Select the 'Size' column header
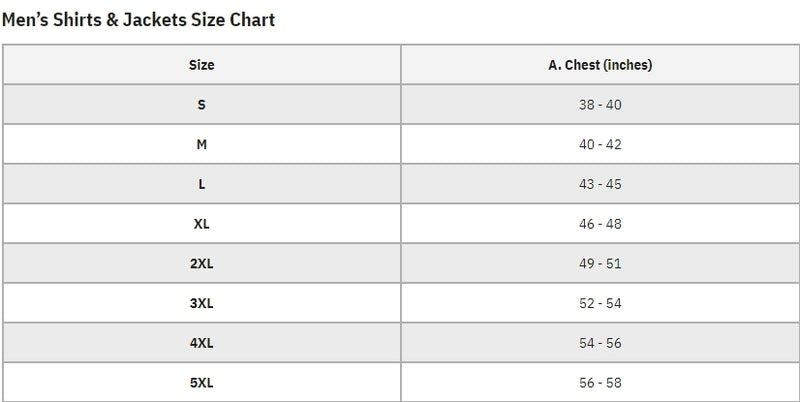Screen dimensions: 800x402 (x=201, y=65)
